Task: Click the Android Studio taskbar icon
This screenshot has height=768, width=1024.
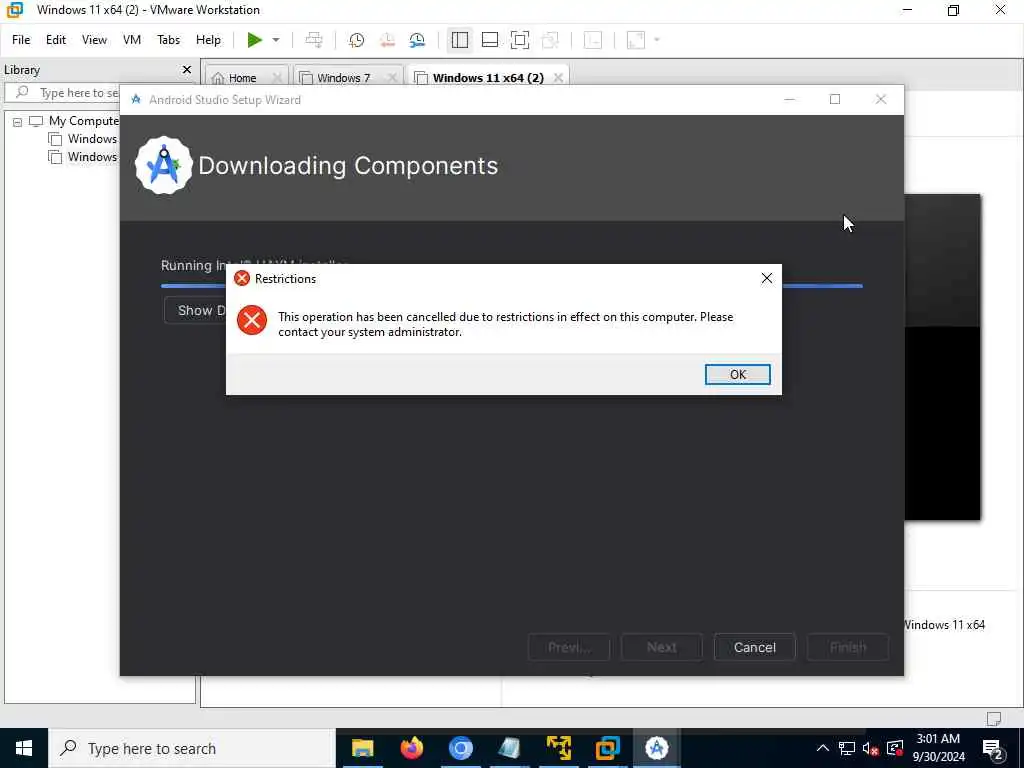Action: click(x=656, y=748)
